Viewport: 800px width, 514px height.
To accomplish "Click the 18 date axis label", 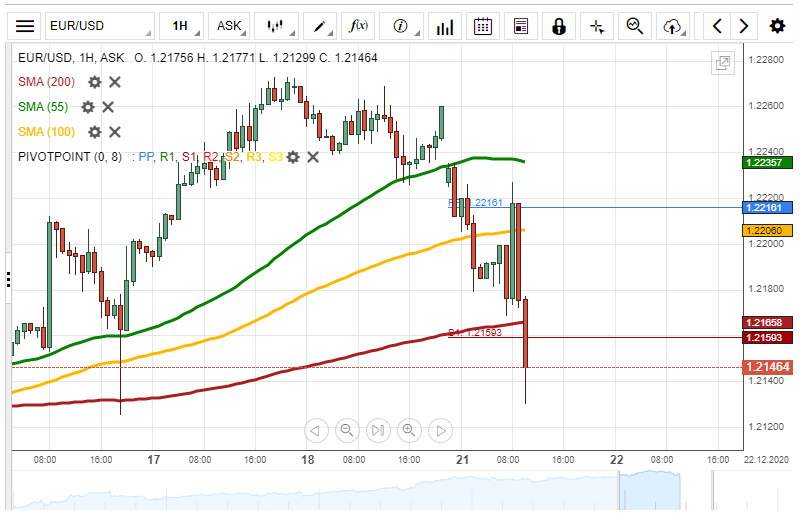I will tap(308, 460).
